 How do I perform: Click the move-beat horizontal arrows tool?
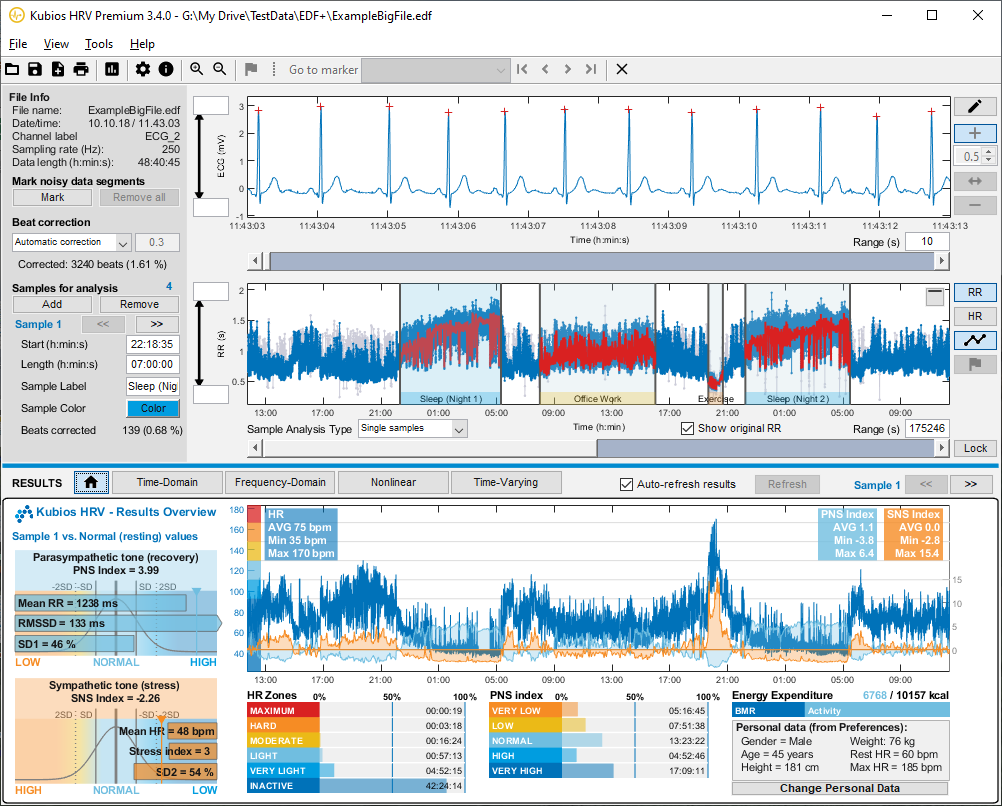pos(975,181)
